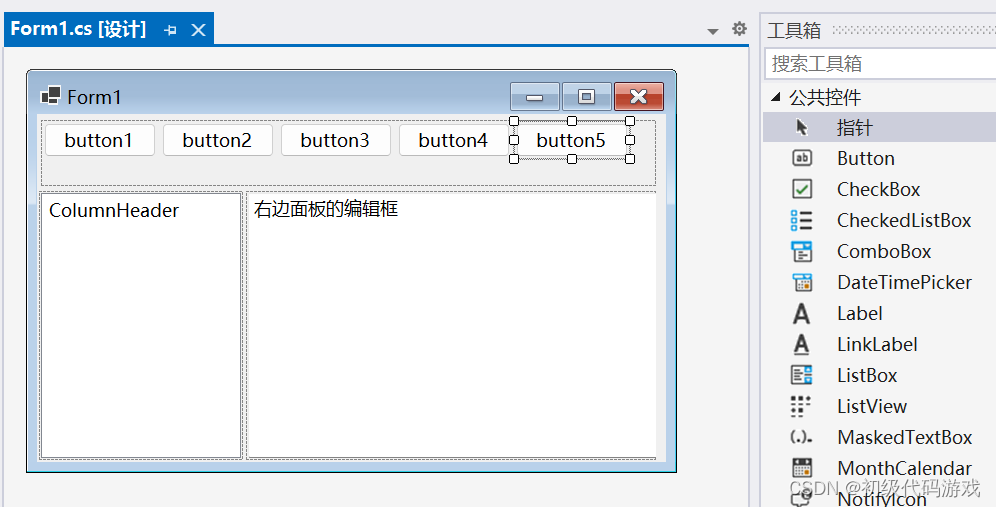Image resolution: width=996 pixels, height=507 pixels.
Task: Choose the ListBox control icon
Action: 801,375
